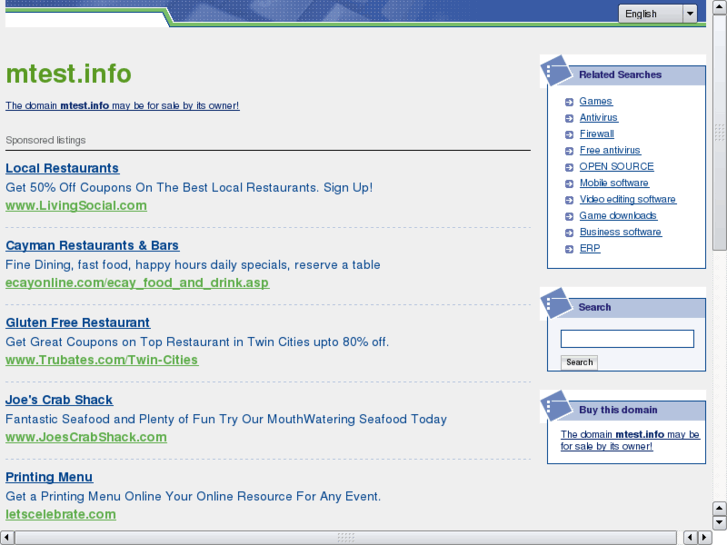This screenshot has width=727, height=545.
Task: Click the arrow icon beside Free antivirus
Action: (569, 151)
